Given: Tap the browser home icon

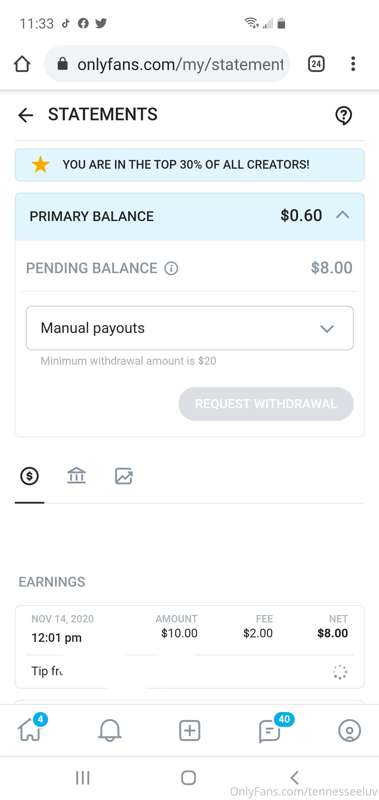Looking at the screenshot, I should (x=22, y=64).
